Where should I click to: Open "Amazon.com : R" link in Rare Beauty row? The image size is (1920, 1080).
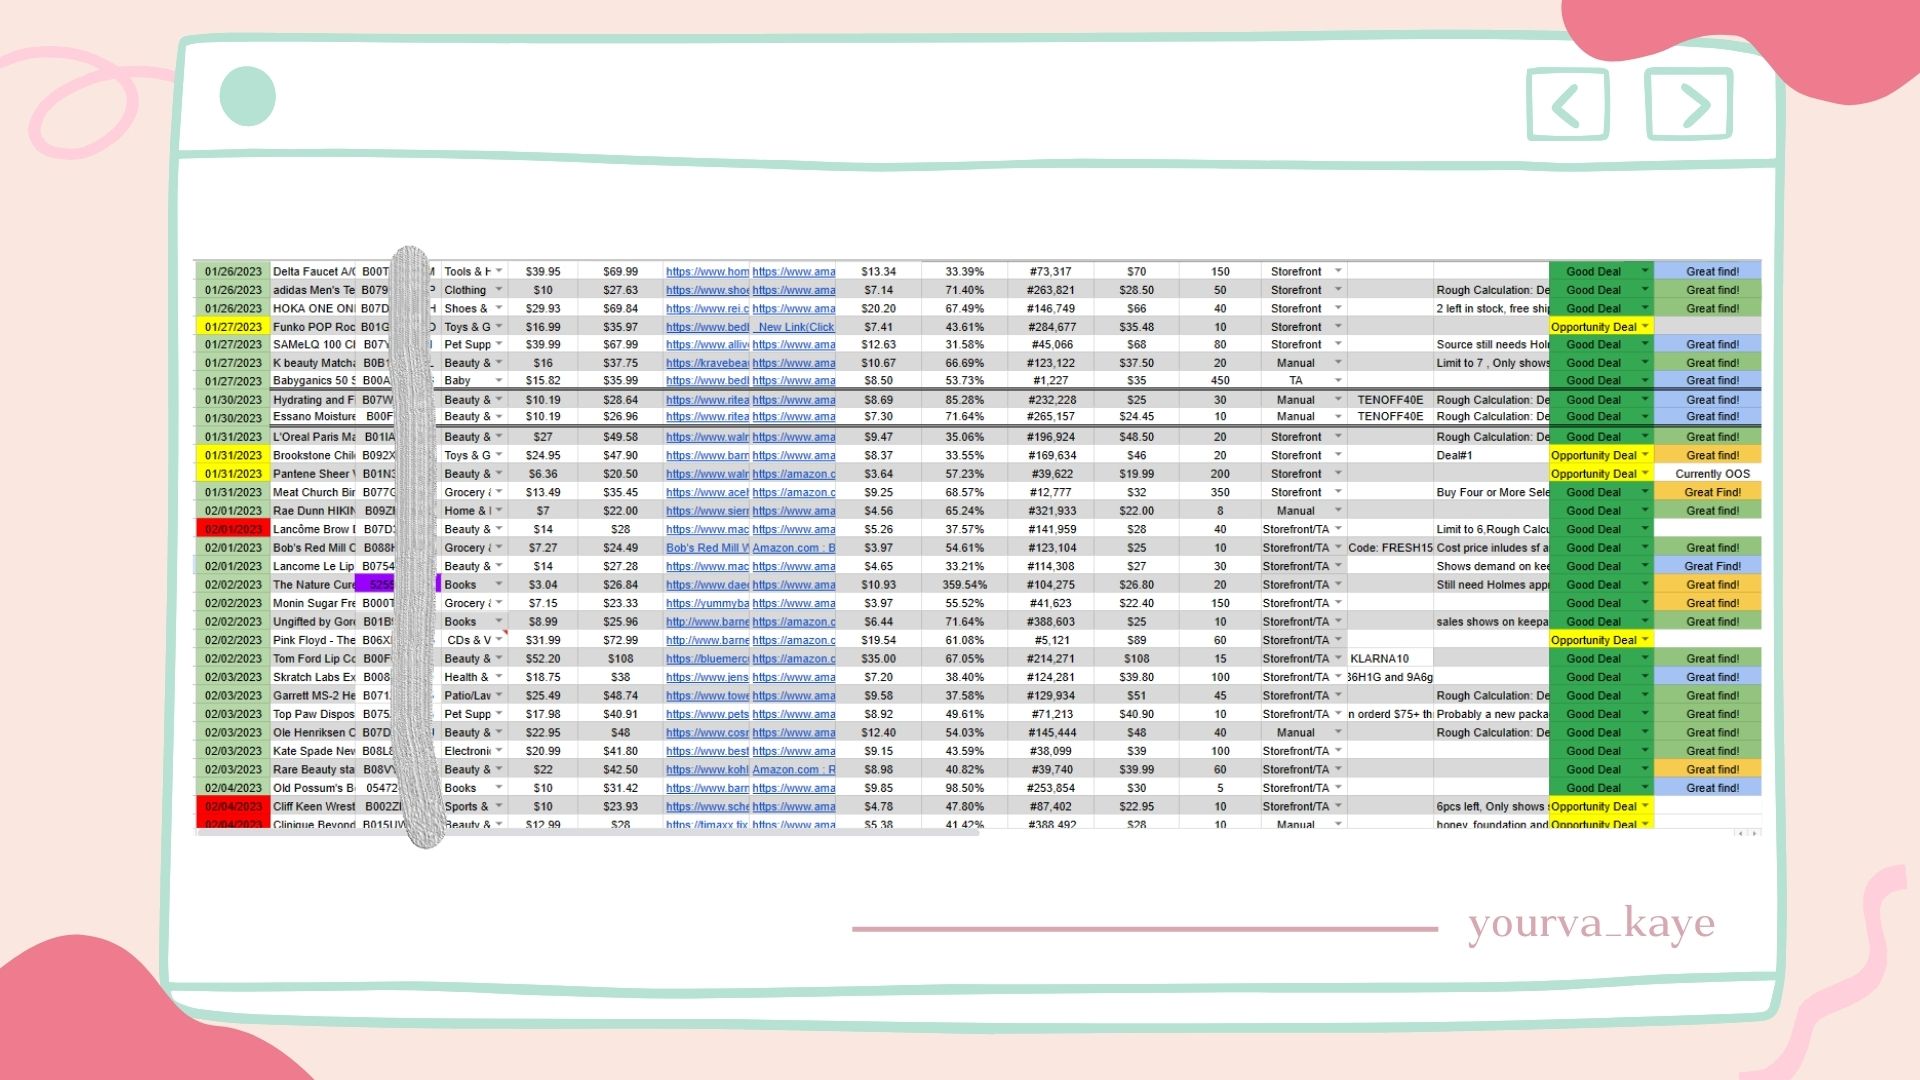point(794,770)
